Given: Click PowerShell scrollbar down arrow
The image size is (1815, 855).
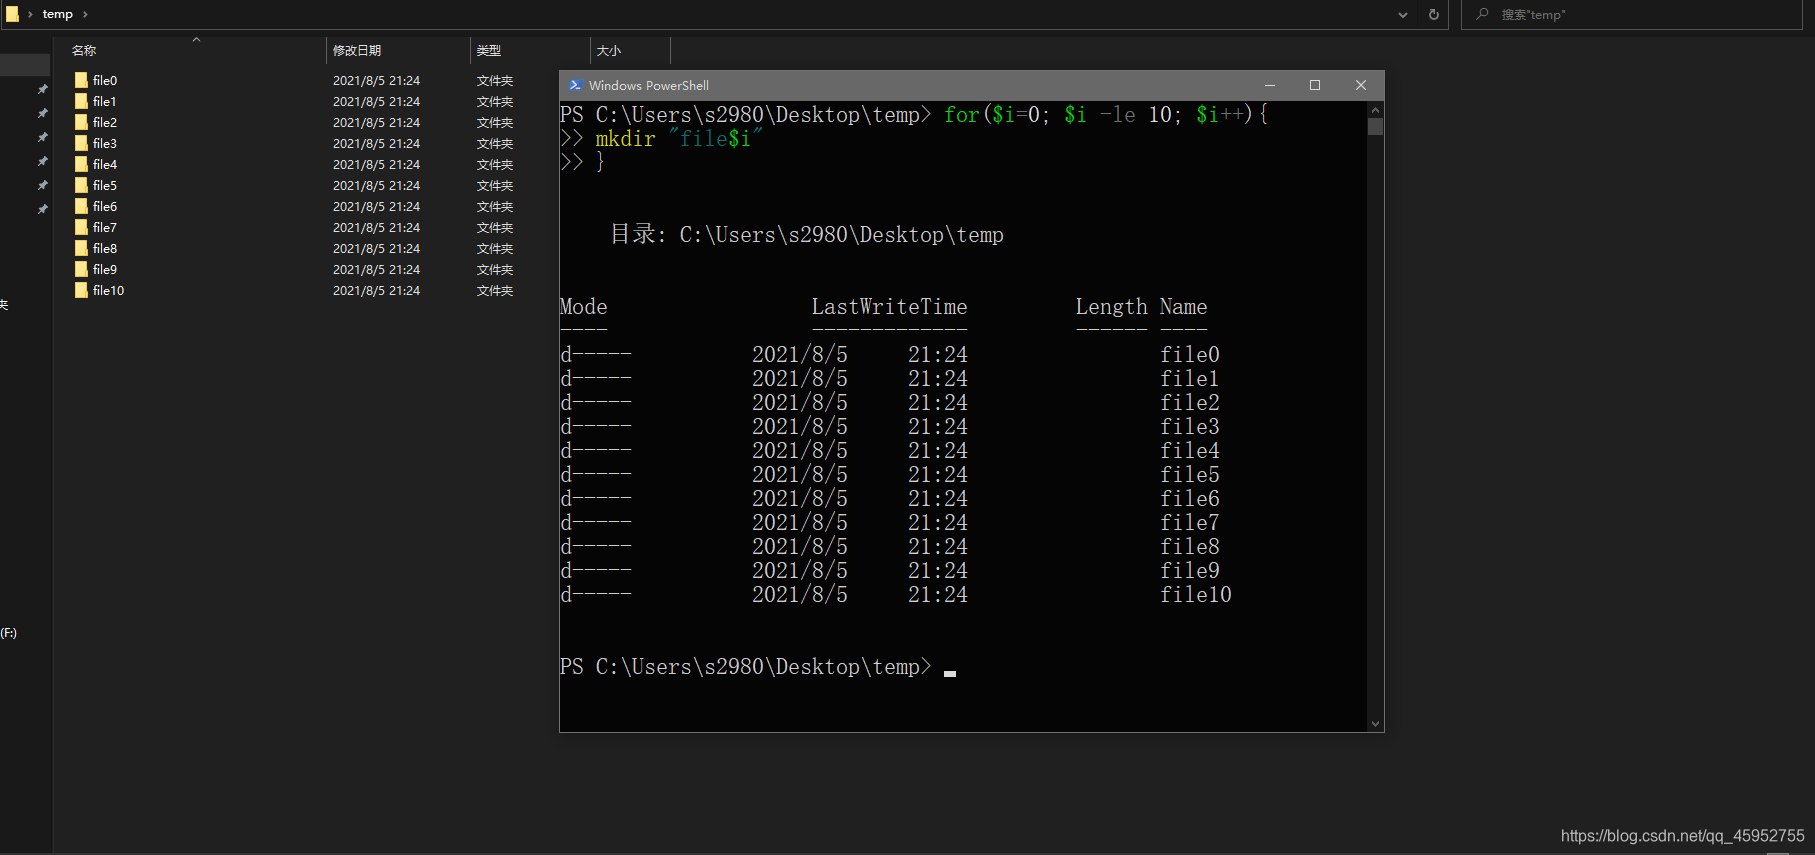Looking at the screenshot, I should coord(1375,724).
